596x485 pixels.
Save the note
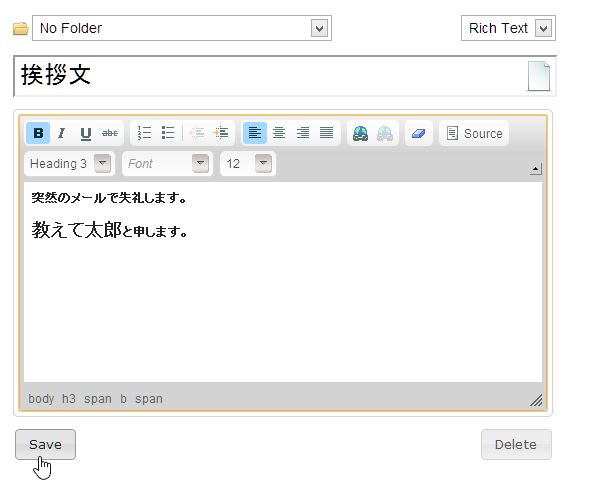click(46, 444)
